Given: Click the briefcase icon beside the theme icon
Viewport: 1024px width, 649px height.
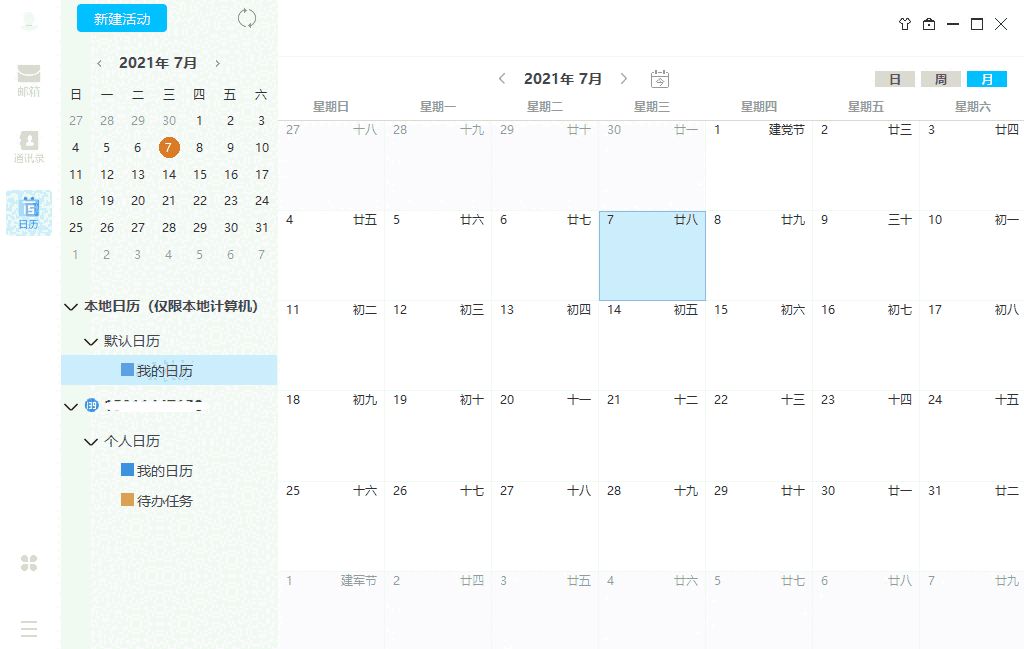Looking at the screenshot, I should pyautogui.click(x=928, y=23).
